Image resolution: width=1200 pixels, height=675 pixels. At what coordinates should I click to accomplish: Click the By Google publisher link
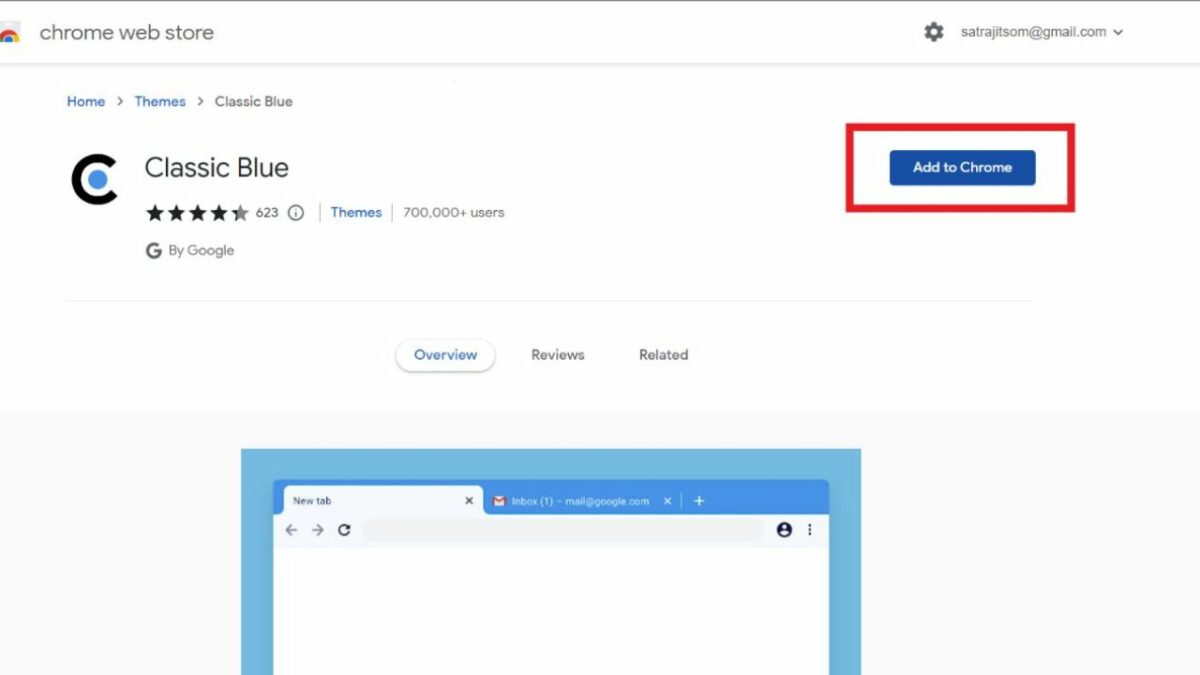point(200,250)
